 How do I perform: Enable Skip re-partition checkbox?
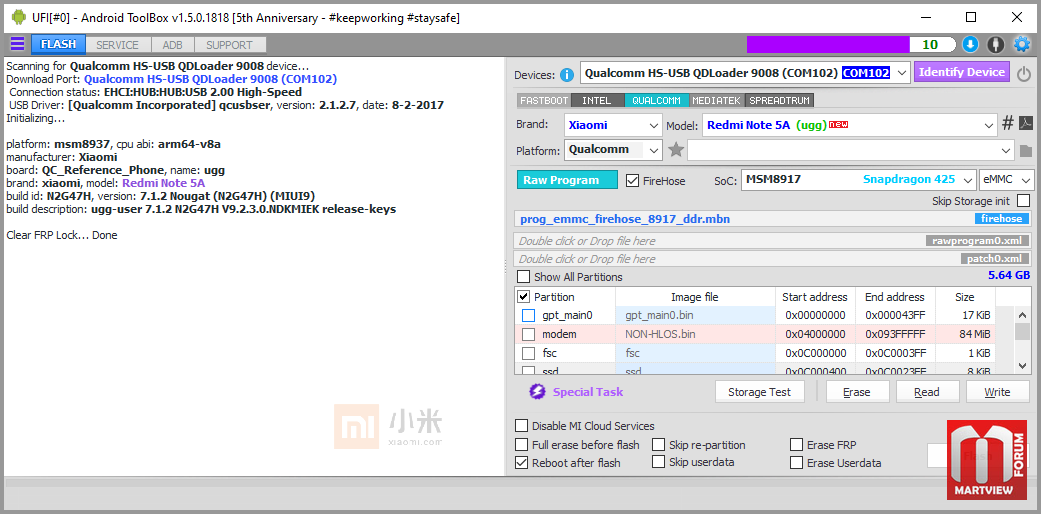[x=659, y=444]
